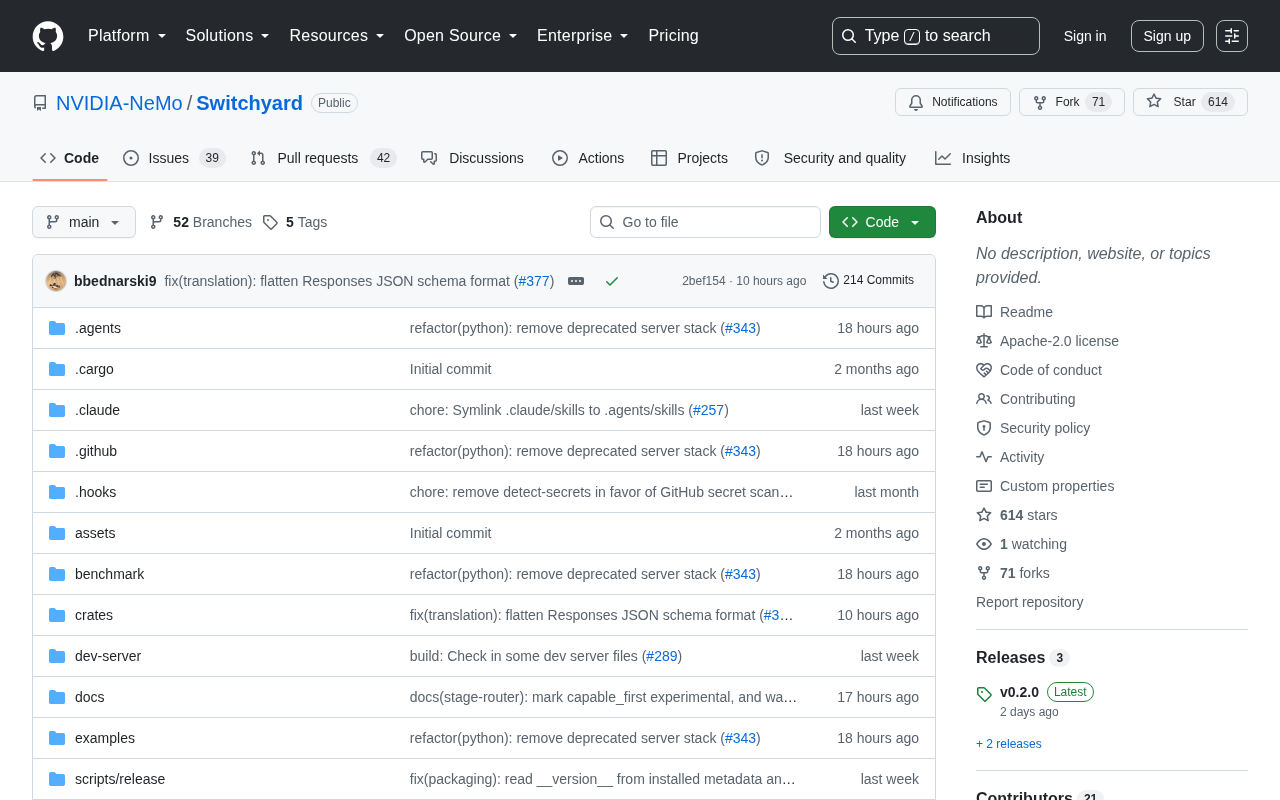Click the .github folder icon
This screenshot has height=800, width=1280.
click(57, 451)
